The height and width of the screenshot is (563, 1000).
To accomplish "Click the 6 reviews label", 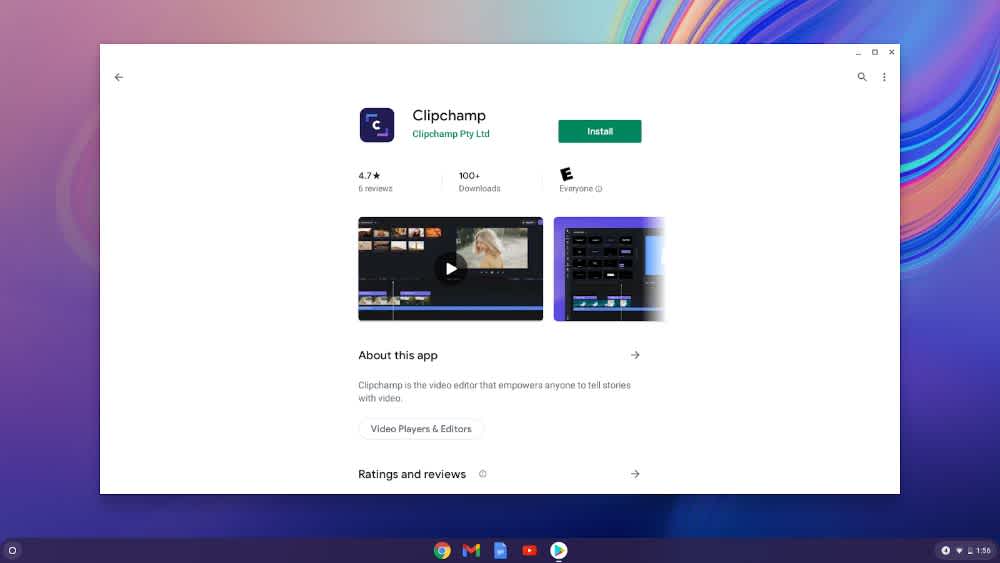I will click(x=375, y=189).
